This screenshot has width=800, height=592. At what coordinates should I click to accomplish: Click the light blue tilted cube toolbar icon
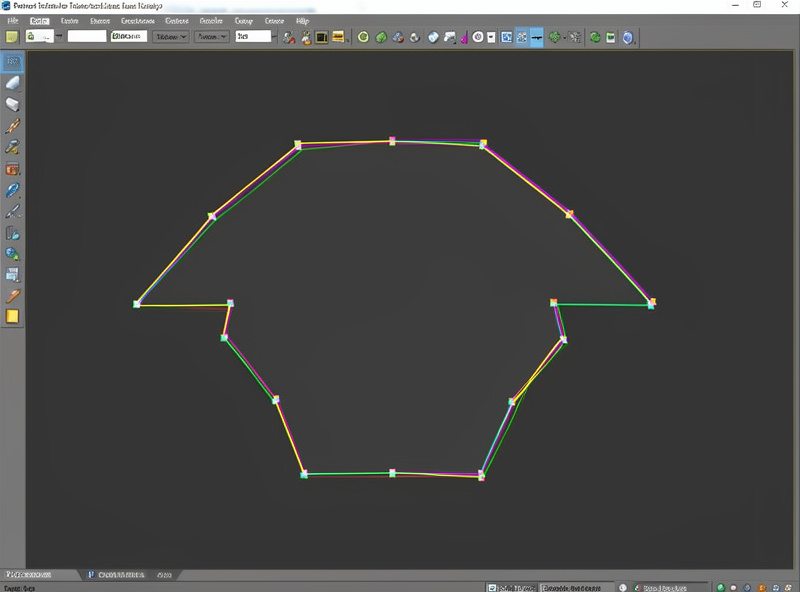(433, 37)
